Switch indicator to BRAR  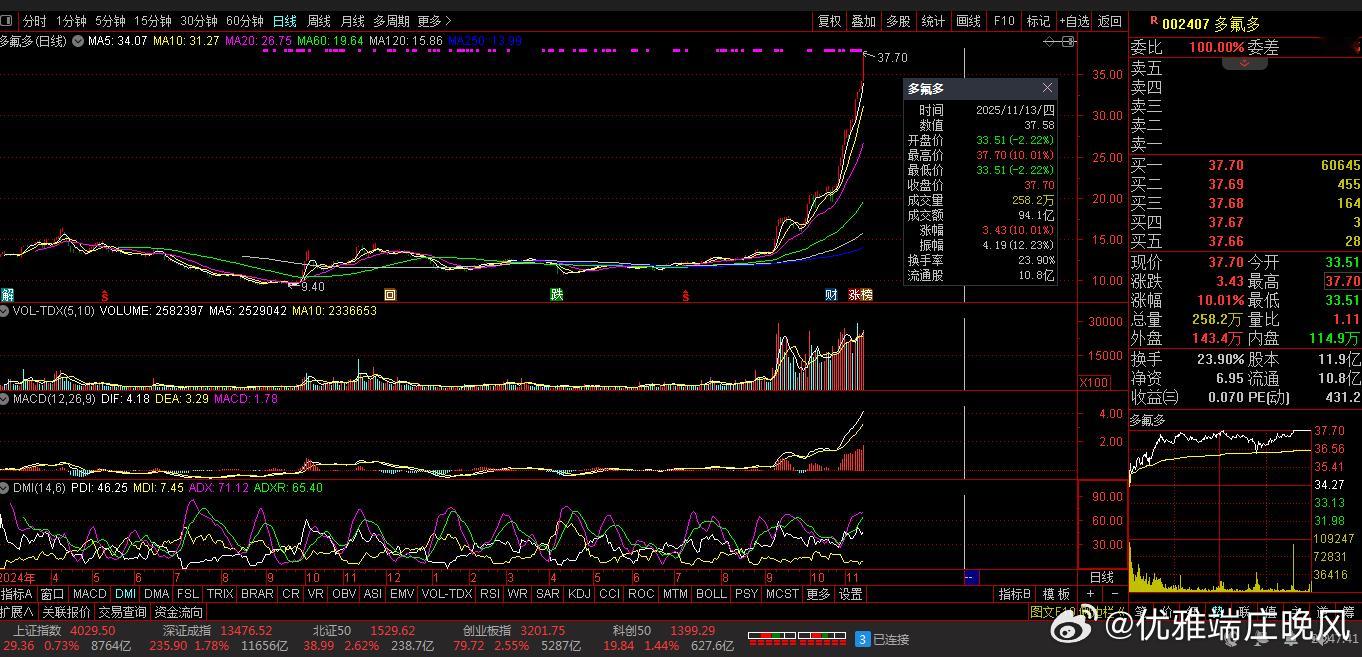pyautogui.click(x=257, y=594)
